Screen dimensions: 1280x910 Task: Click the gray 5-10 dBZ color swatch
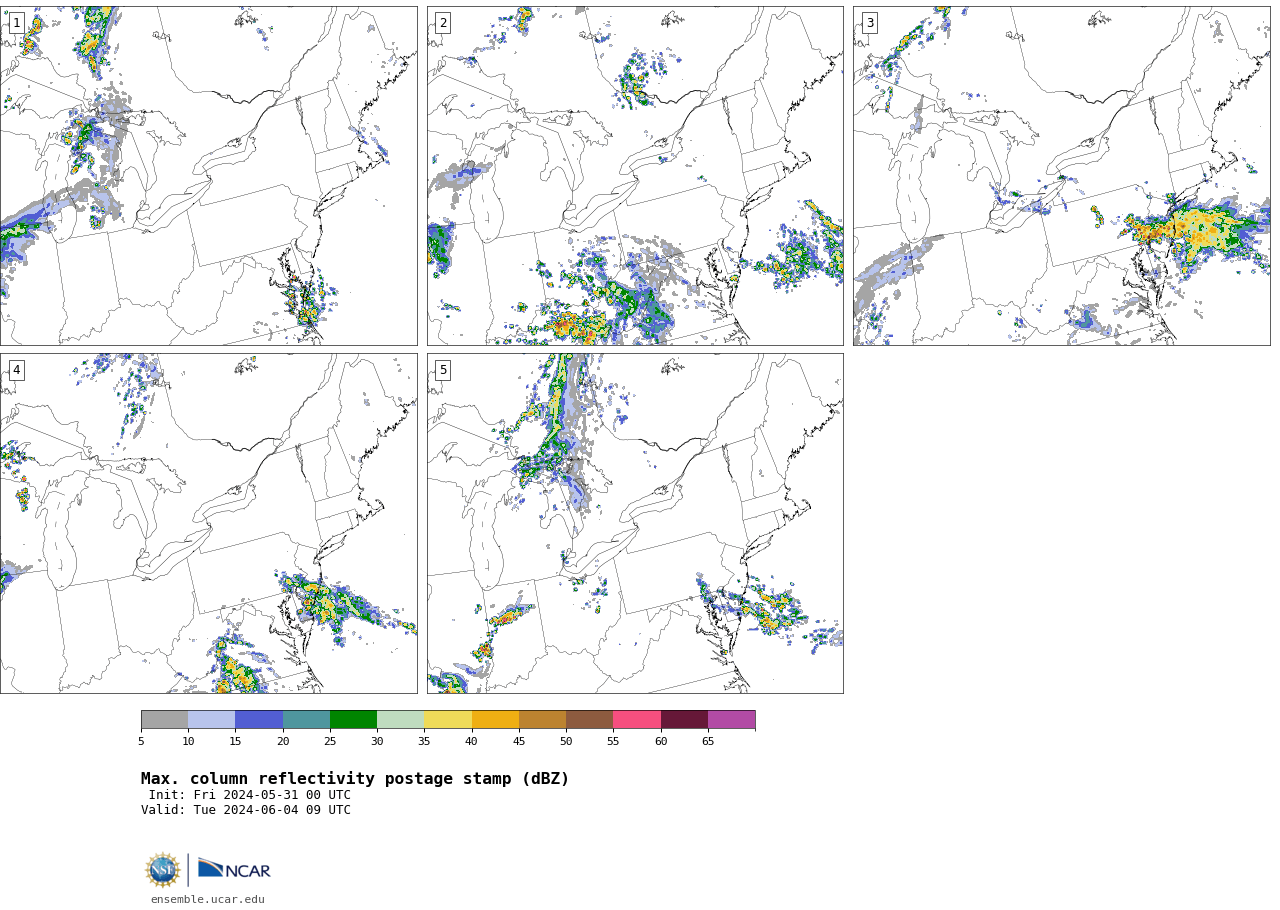point(164,720)
